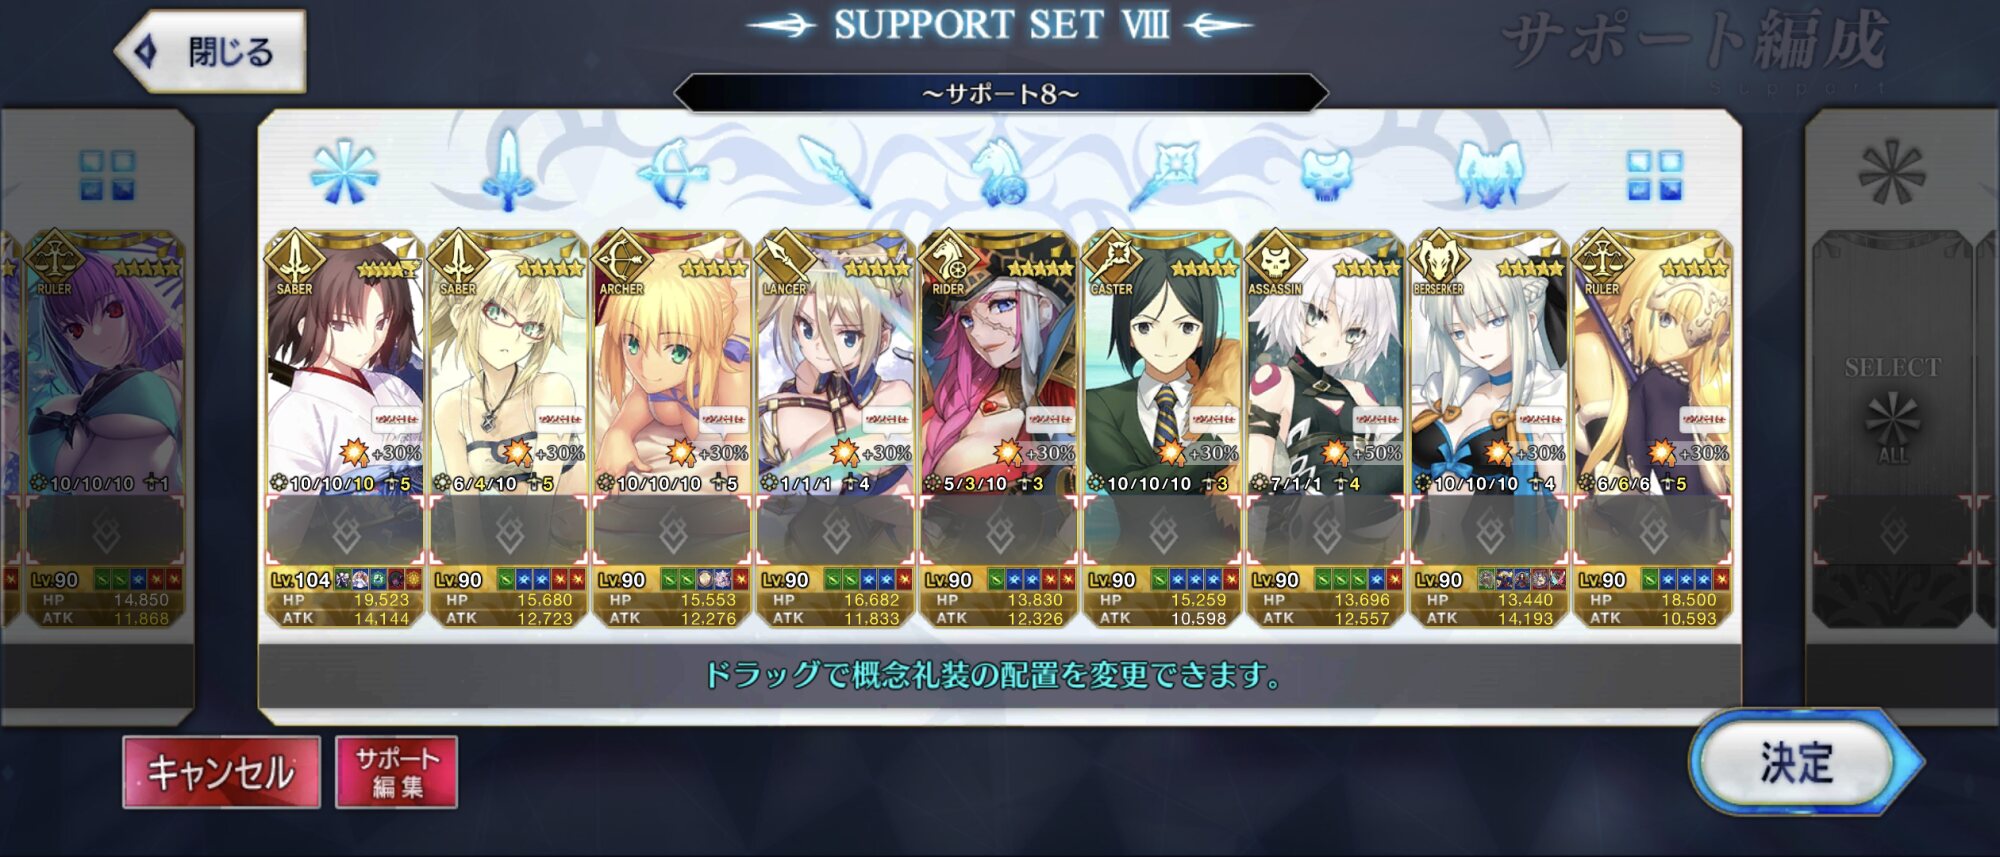Select the Lancer class spear icon
This screenshot has height=857, width=2000.
coord(836,172)
